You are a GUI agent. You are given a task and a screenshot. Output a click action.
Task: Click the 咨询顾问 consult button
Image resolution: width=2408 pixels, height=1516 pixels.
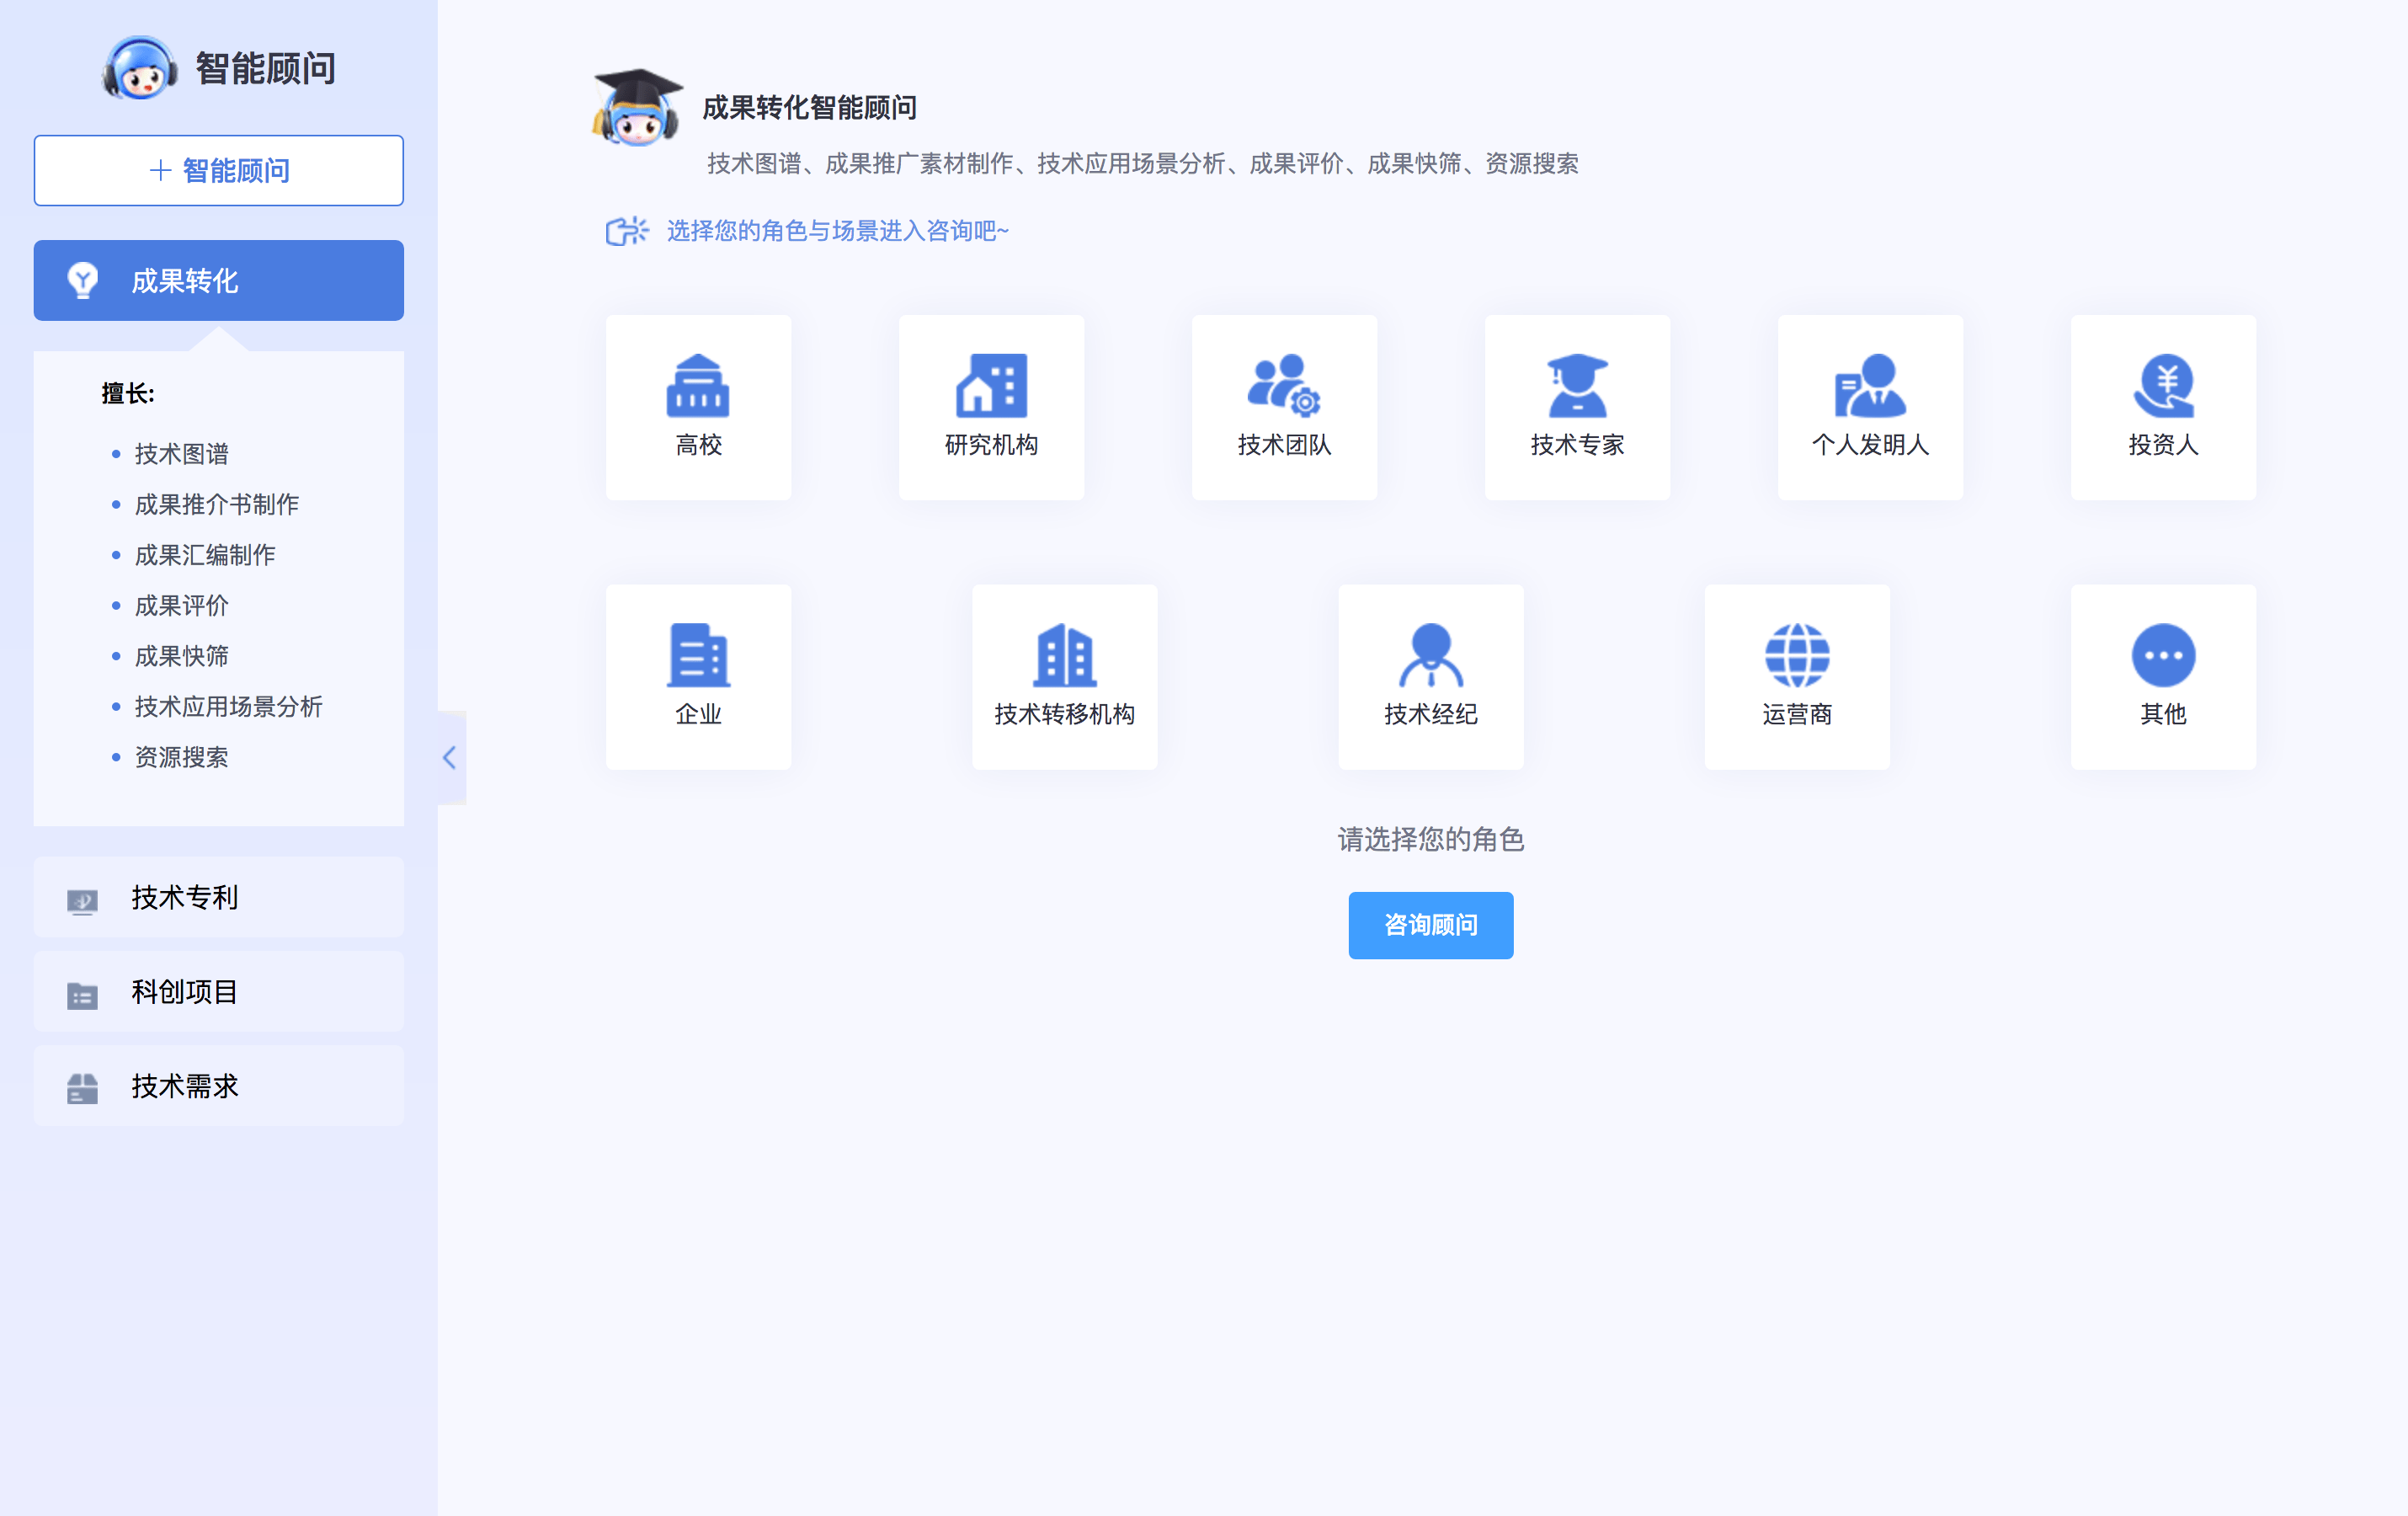coord(1430,925)
